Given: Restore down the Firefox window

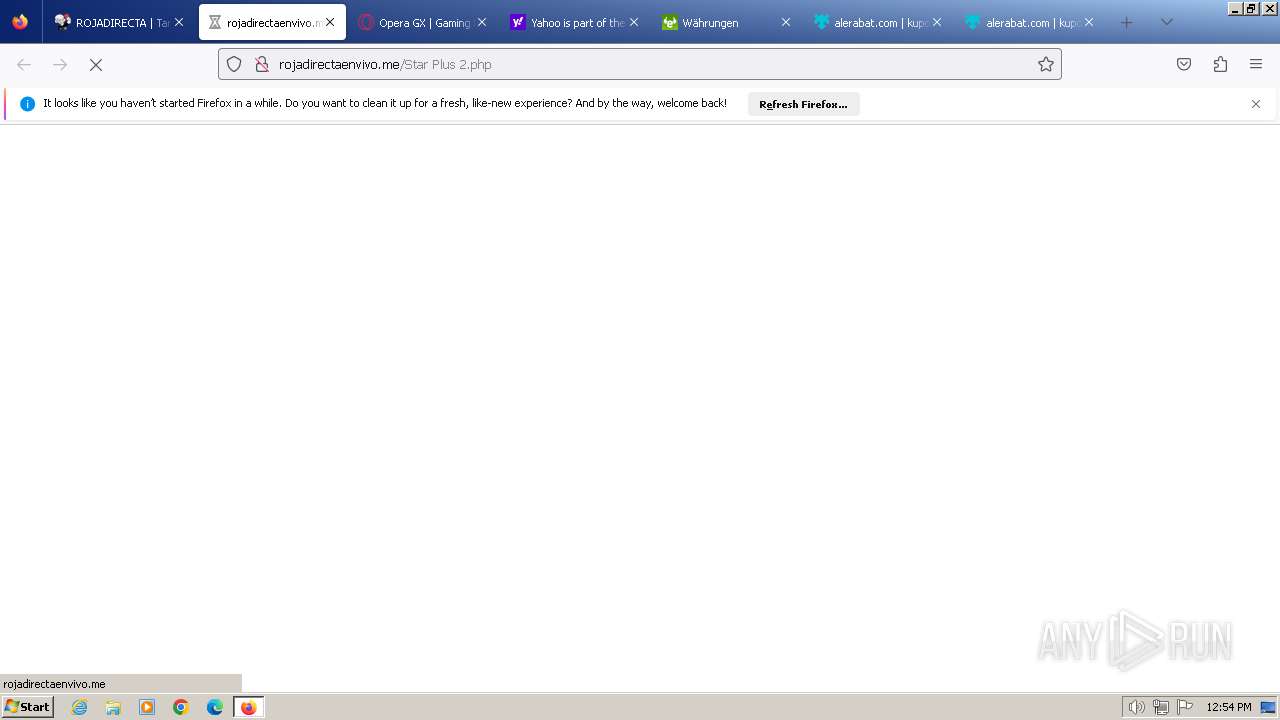Looking at the screenshot, I should coord(1251,8).
